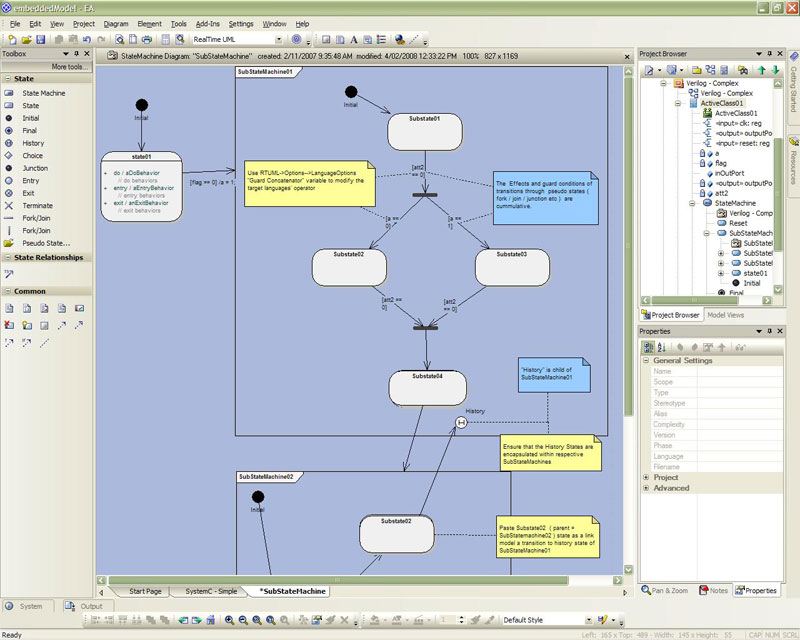Select the inOutPort tree item
The width and height of the screenshot is (800, 640).
pyautogui.click(x=725, y=173)
